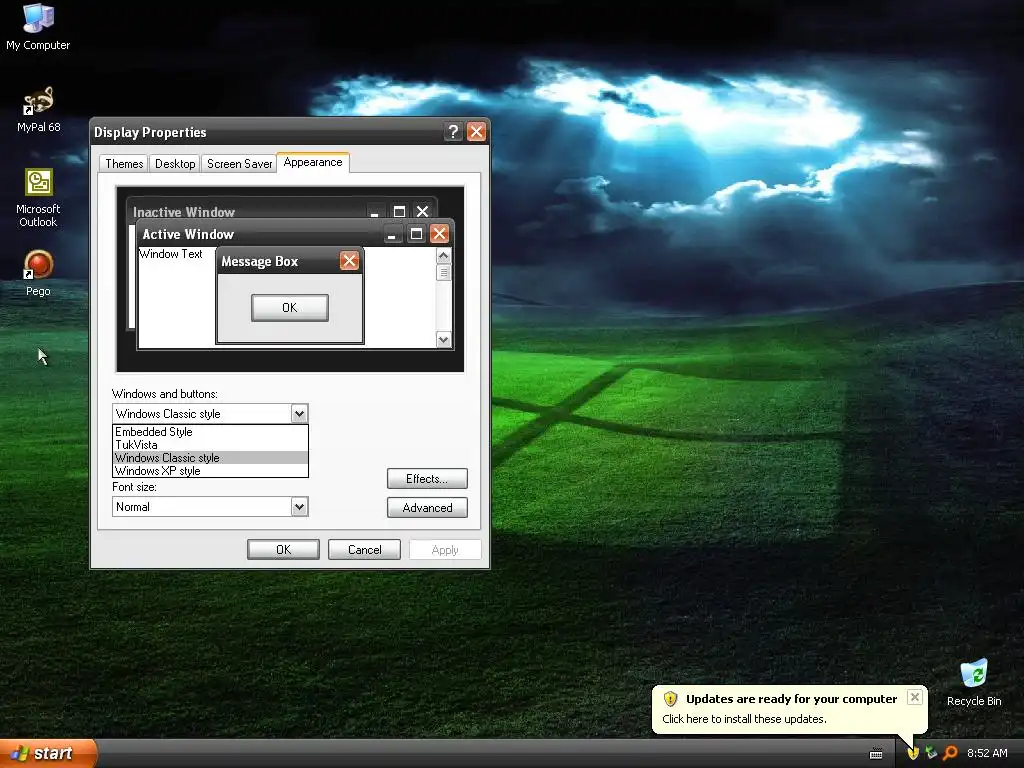Click the Inactive Window title bar text

click(184, 212)
